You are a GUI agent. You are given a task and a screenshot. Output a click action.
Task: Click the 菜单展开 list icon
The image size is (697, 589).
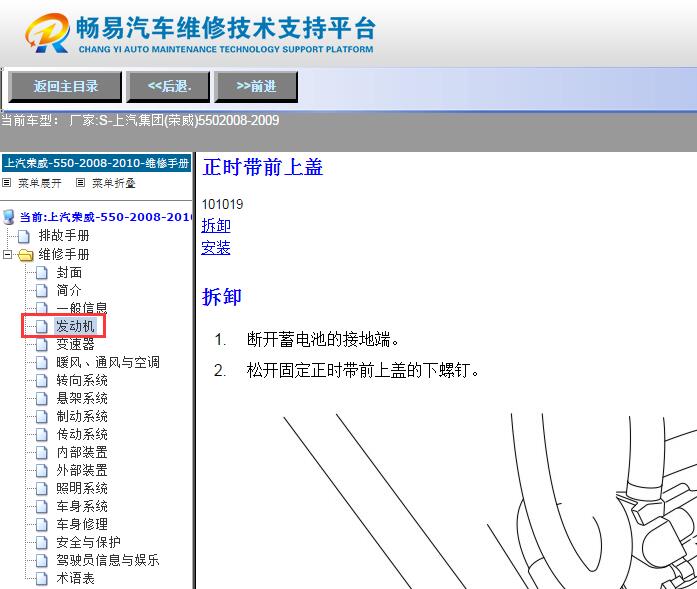[x=7, y=183]
